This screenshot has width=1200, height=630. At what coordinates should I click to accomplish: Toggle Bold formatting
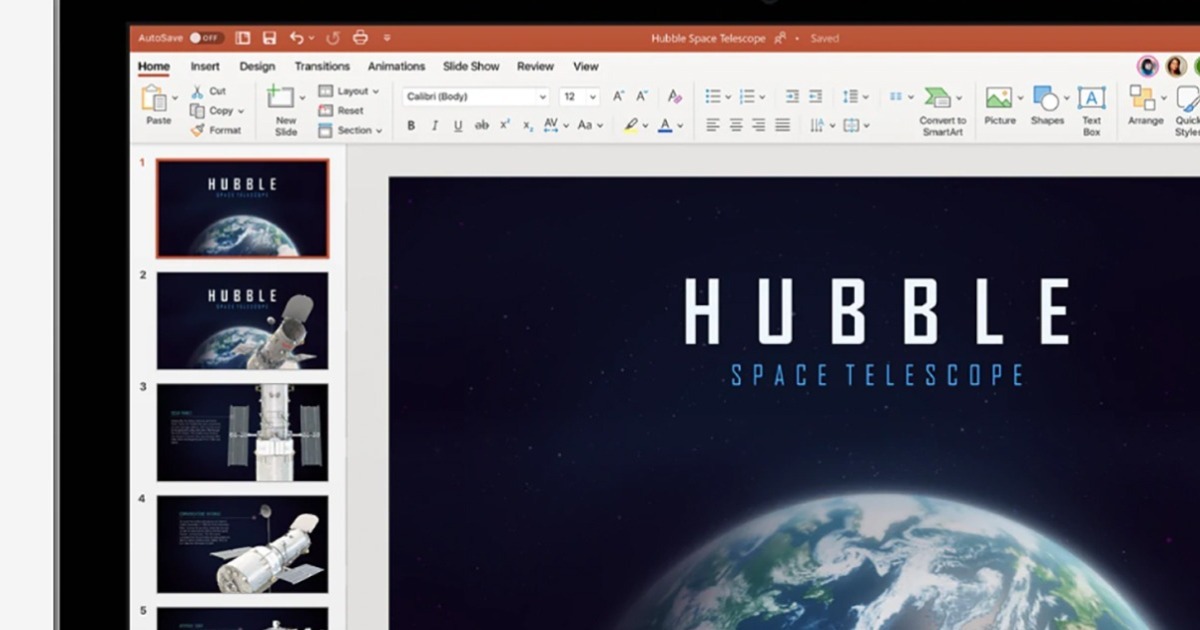point(411,126)
